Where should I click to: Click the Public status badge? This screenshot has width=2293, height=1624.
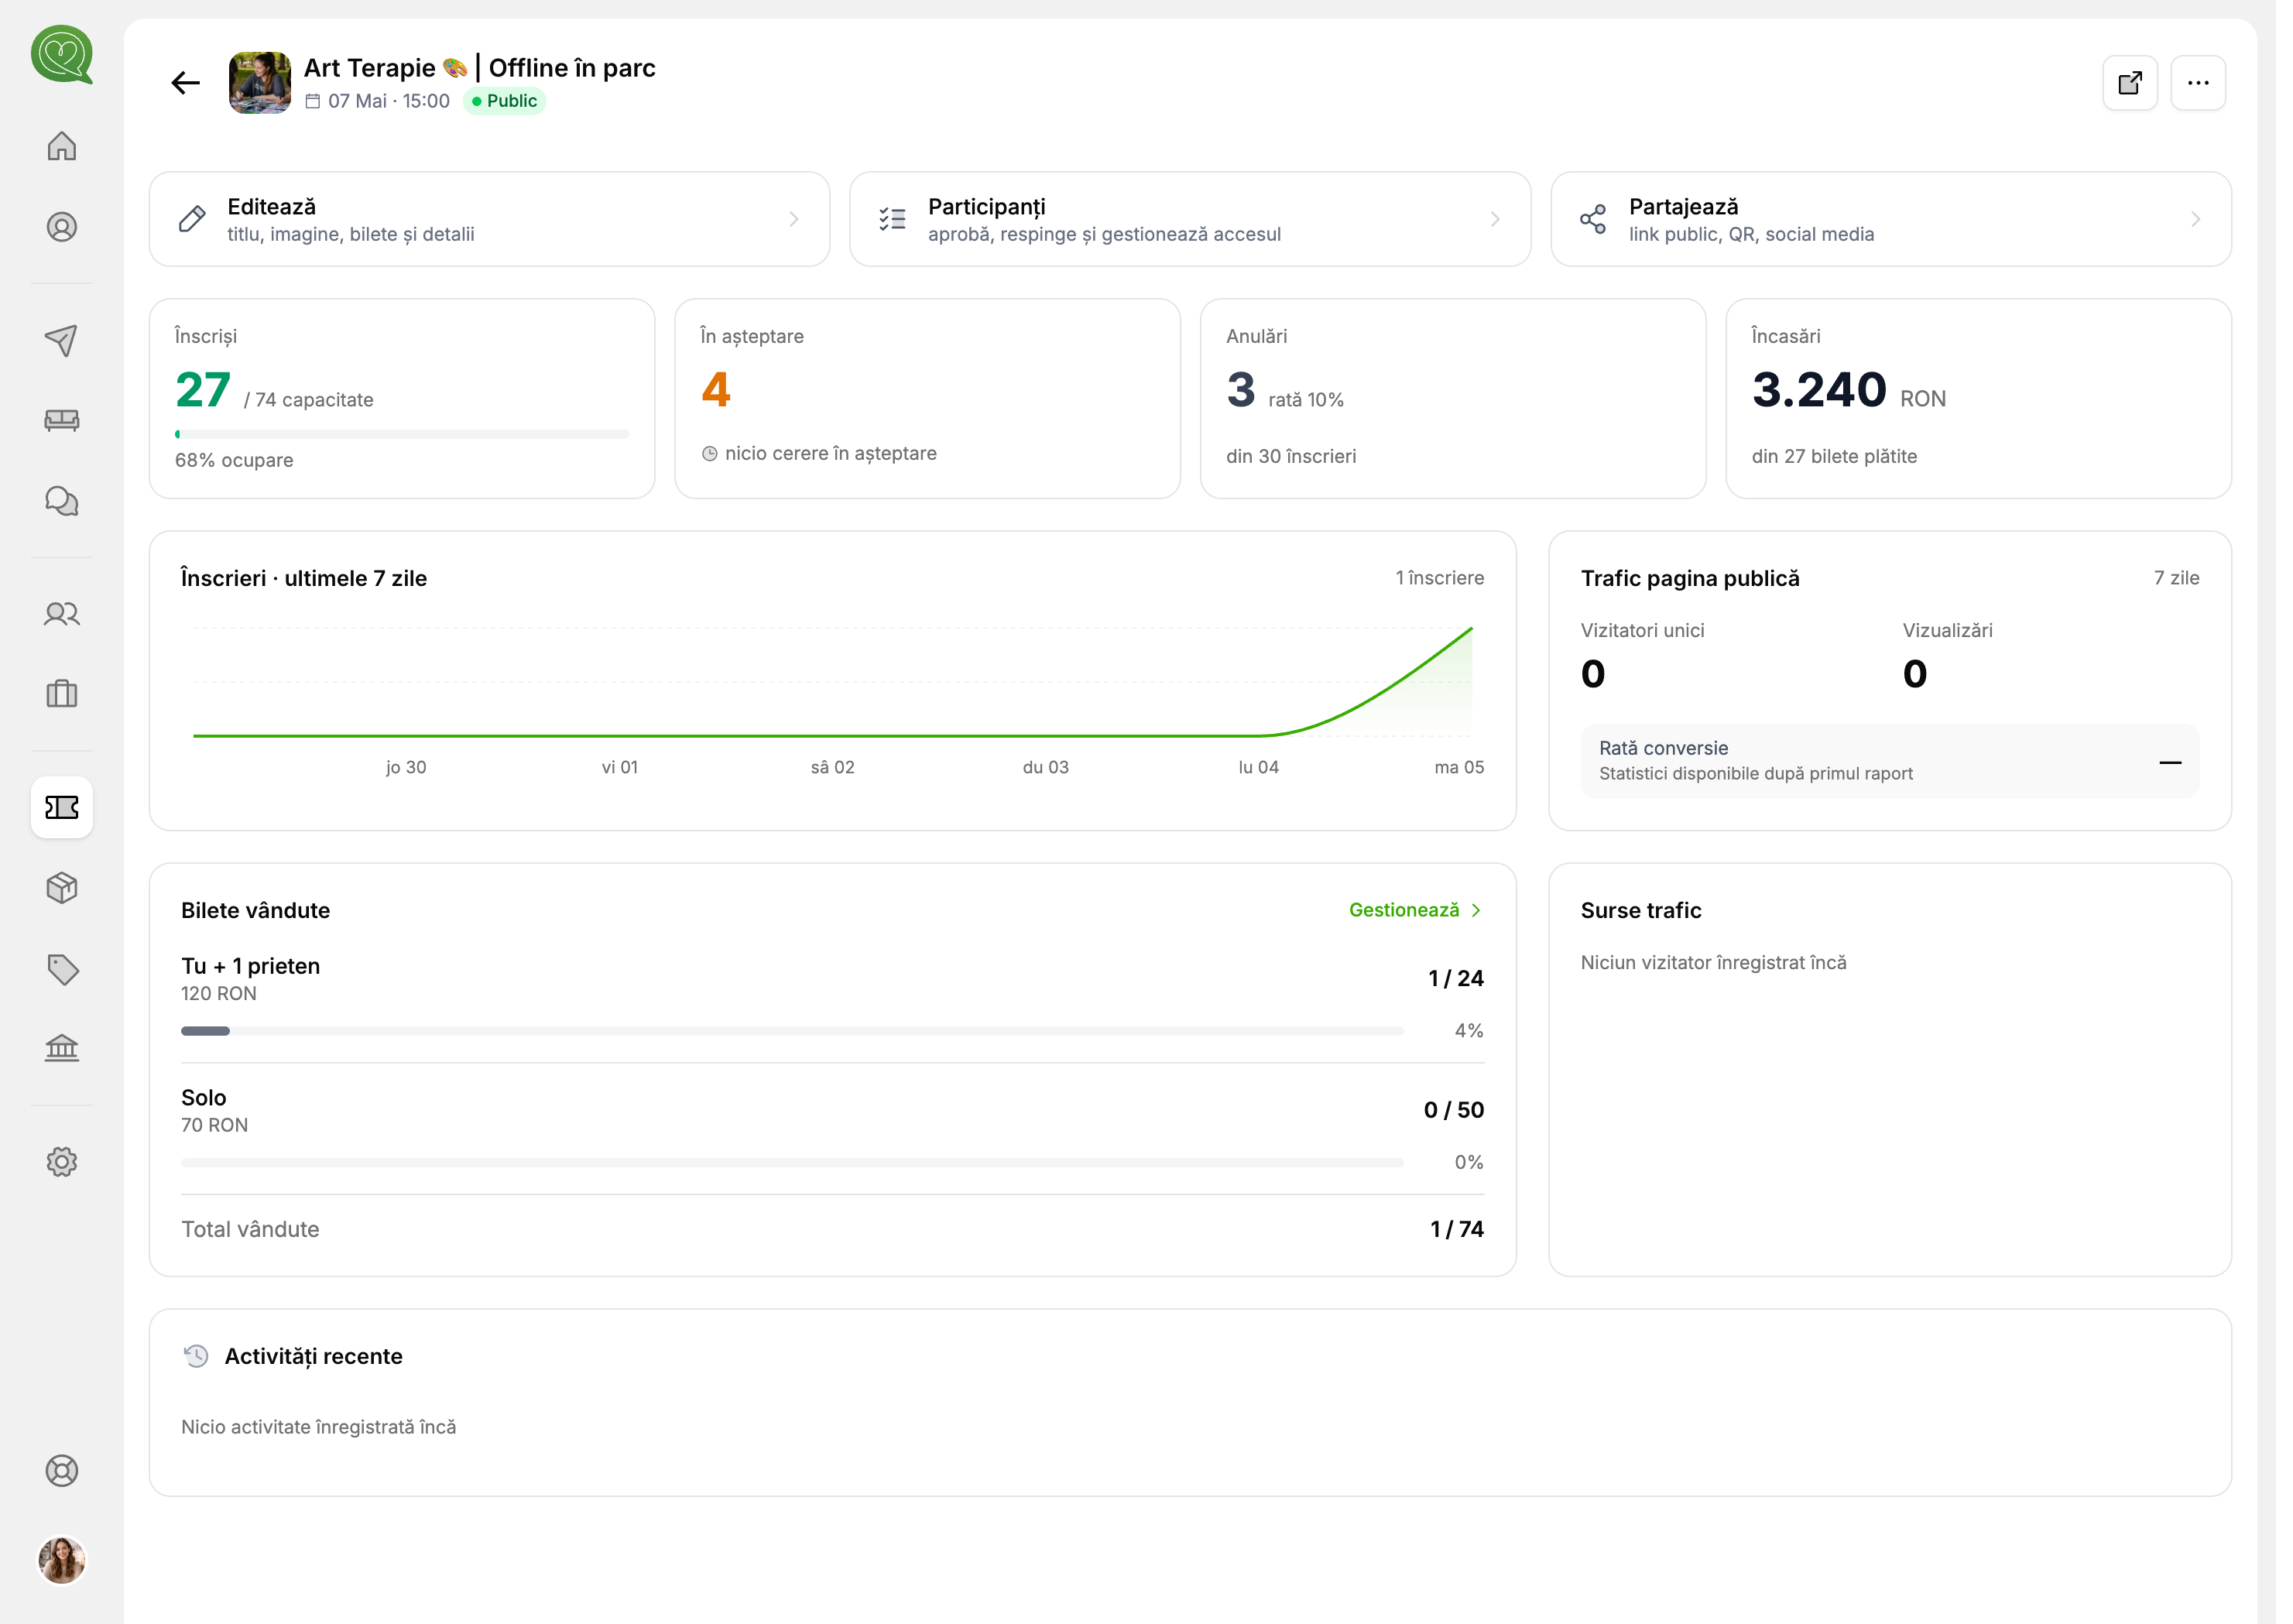tap(505, 101)
